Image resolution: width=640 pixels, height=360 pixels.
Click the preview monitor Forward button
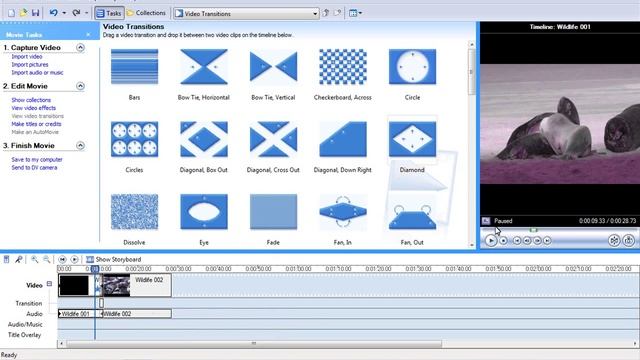tap(547, 241)
